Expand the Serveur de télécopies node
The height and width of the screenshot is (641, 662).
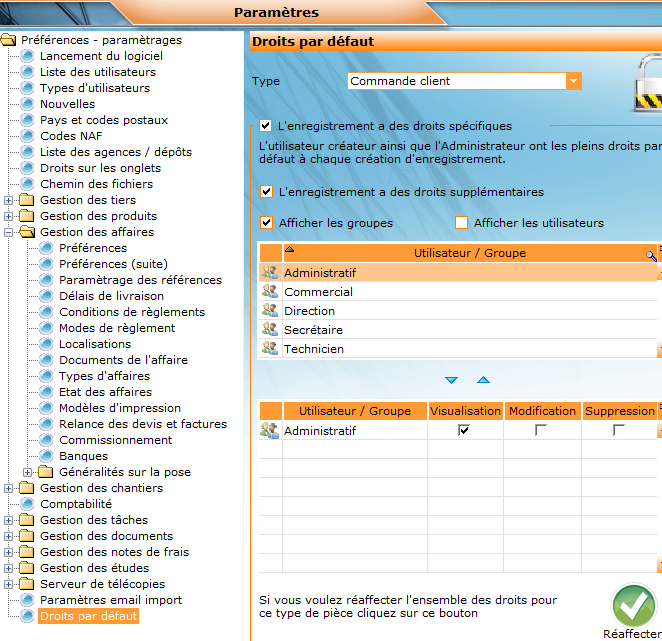[x=8, y=584]
